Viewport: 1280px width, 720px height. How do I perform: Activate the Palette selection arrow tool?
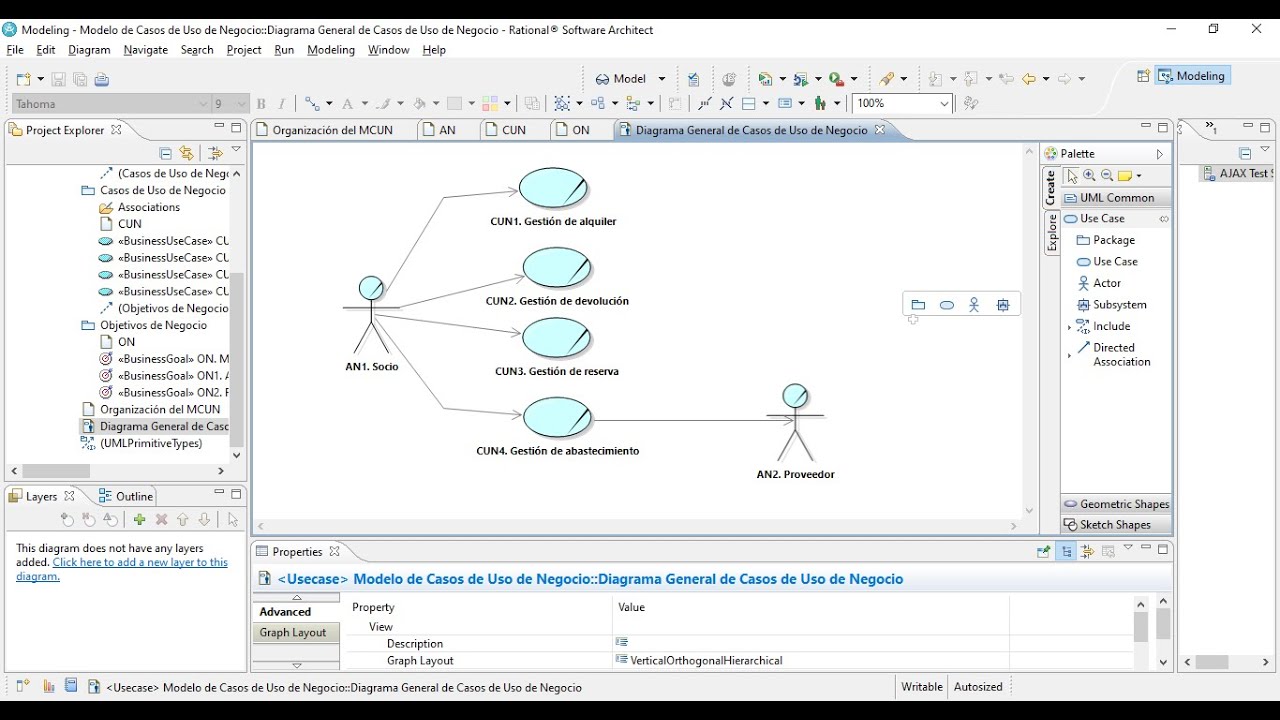pos(1072,175)
